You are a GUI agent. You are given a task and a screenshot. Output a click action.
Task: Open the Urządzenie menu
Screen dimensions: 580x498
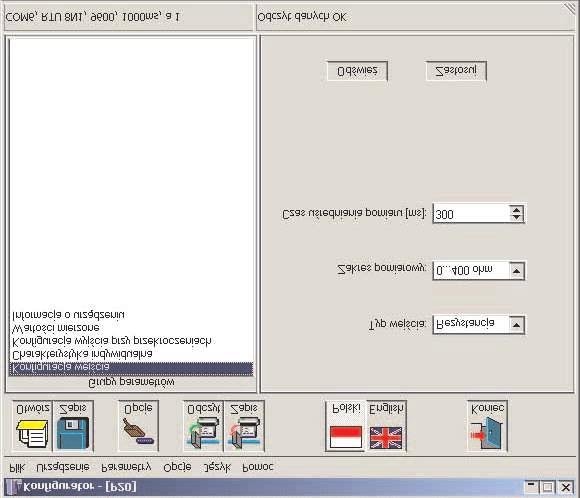63,468
